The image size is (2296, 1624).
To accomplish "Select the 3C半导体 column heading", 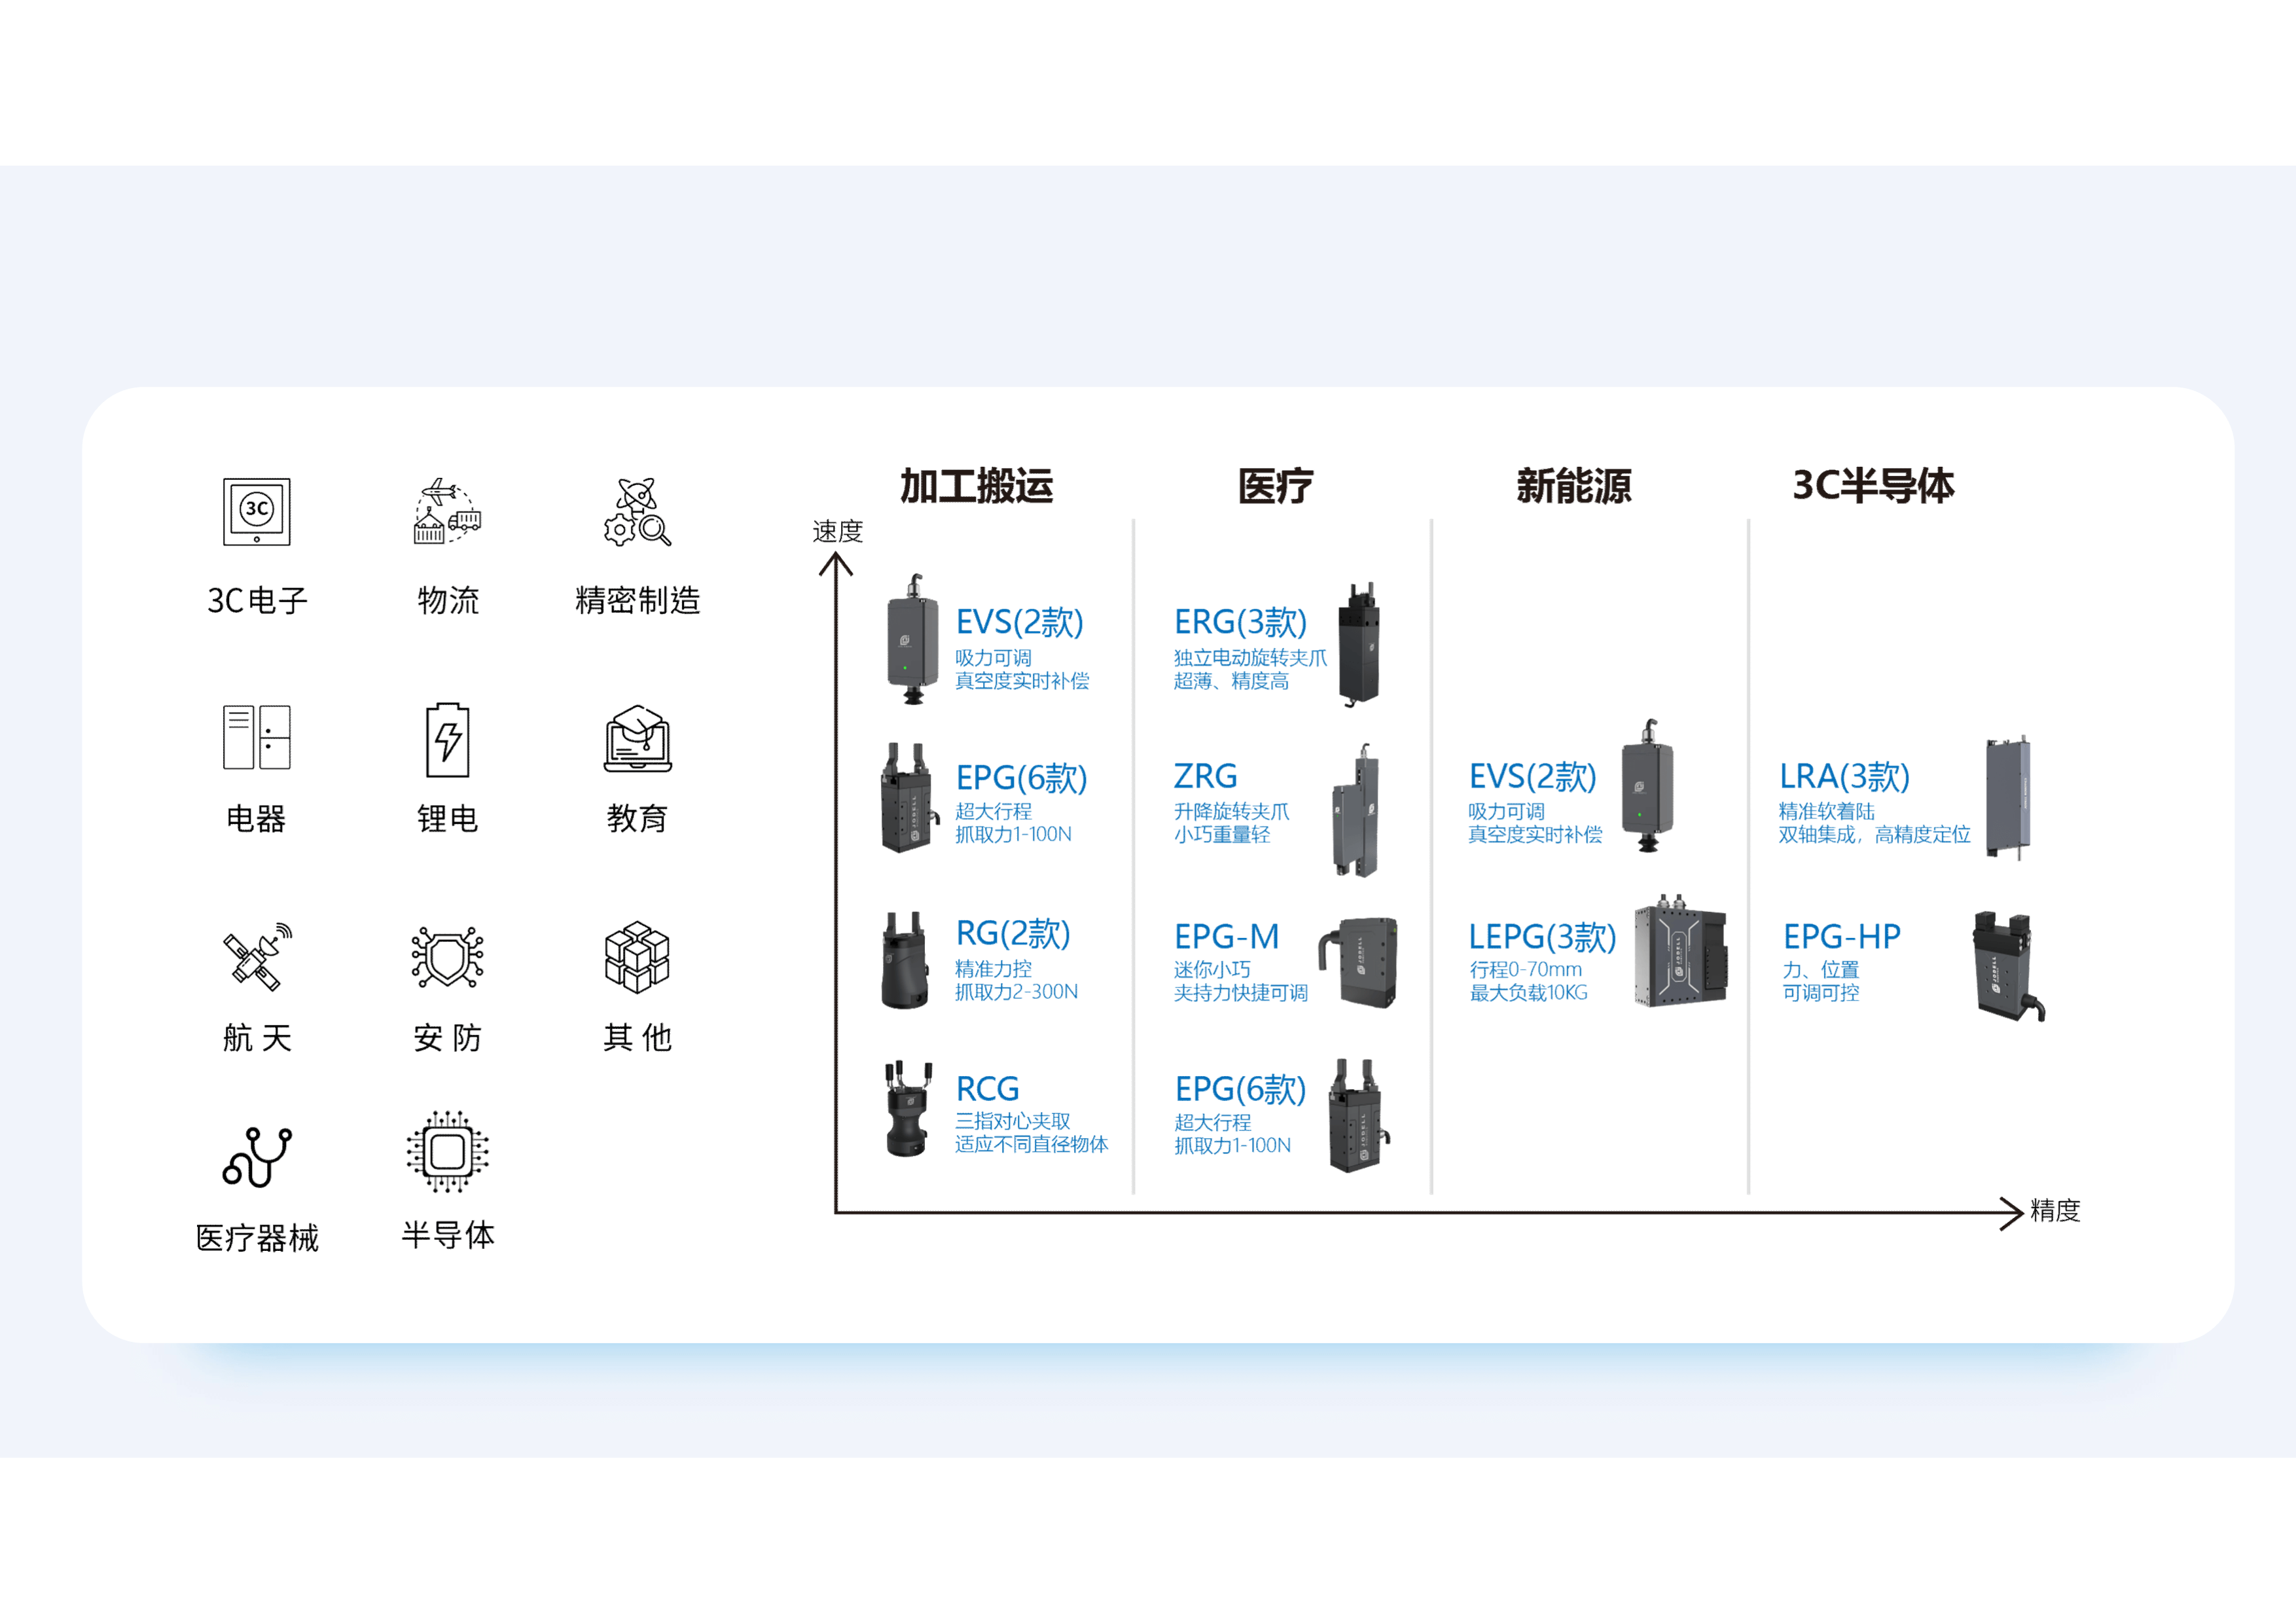I will pos(1873,486).
